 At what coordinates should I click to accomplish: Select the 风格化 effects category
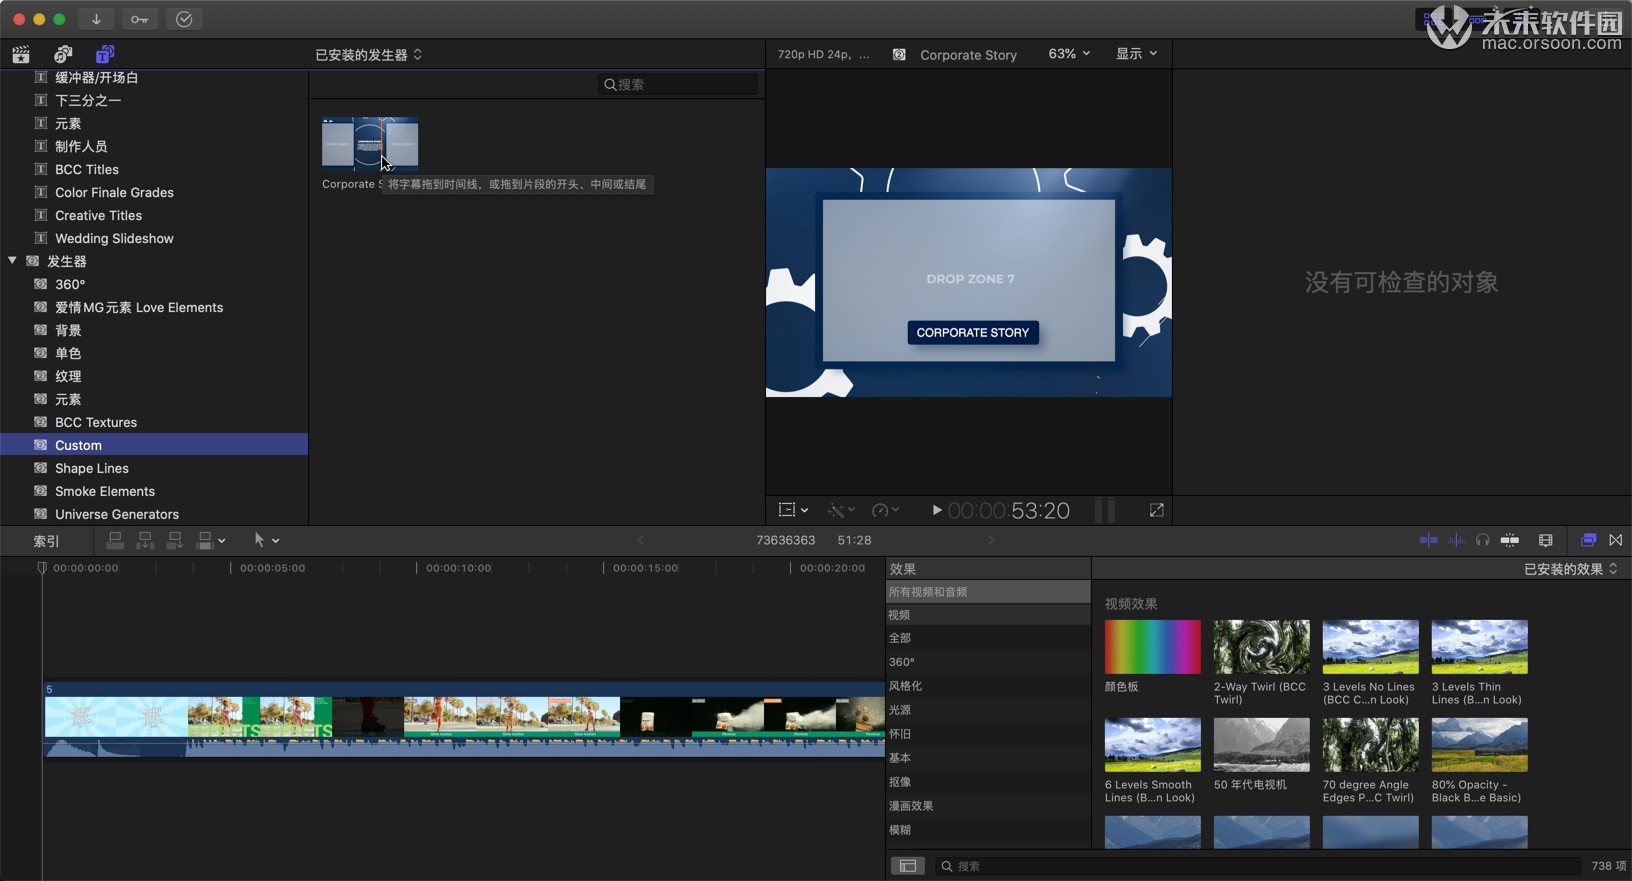point(988,686)
